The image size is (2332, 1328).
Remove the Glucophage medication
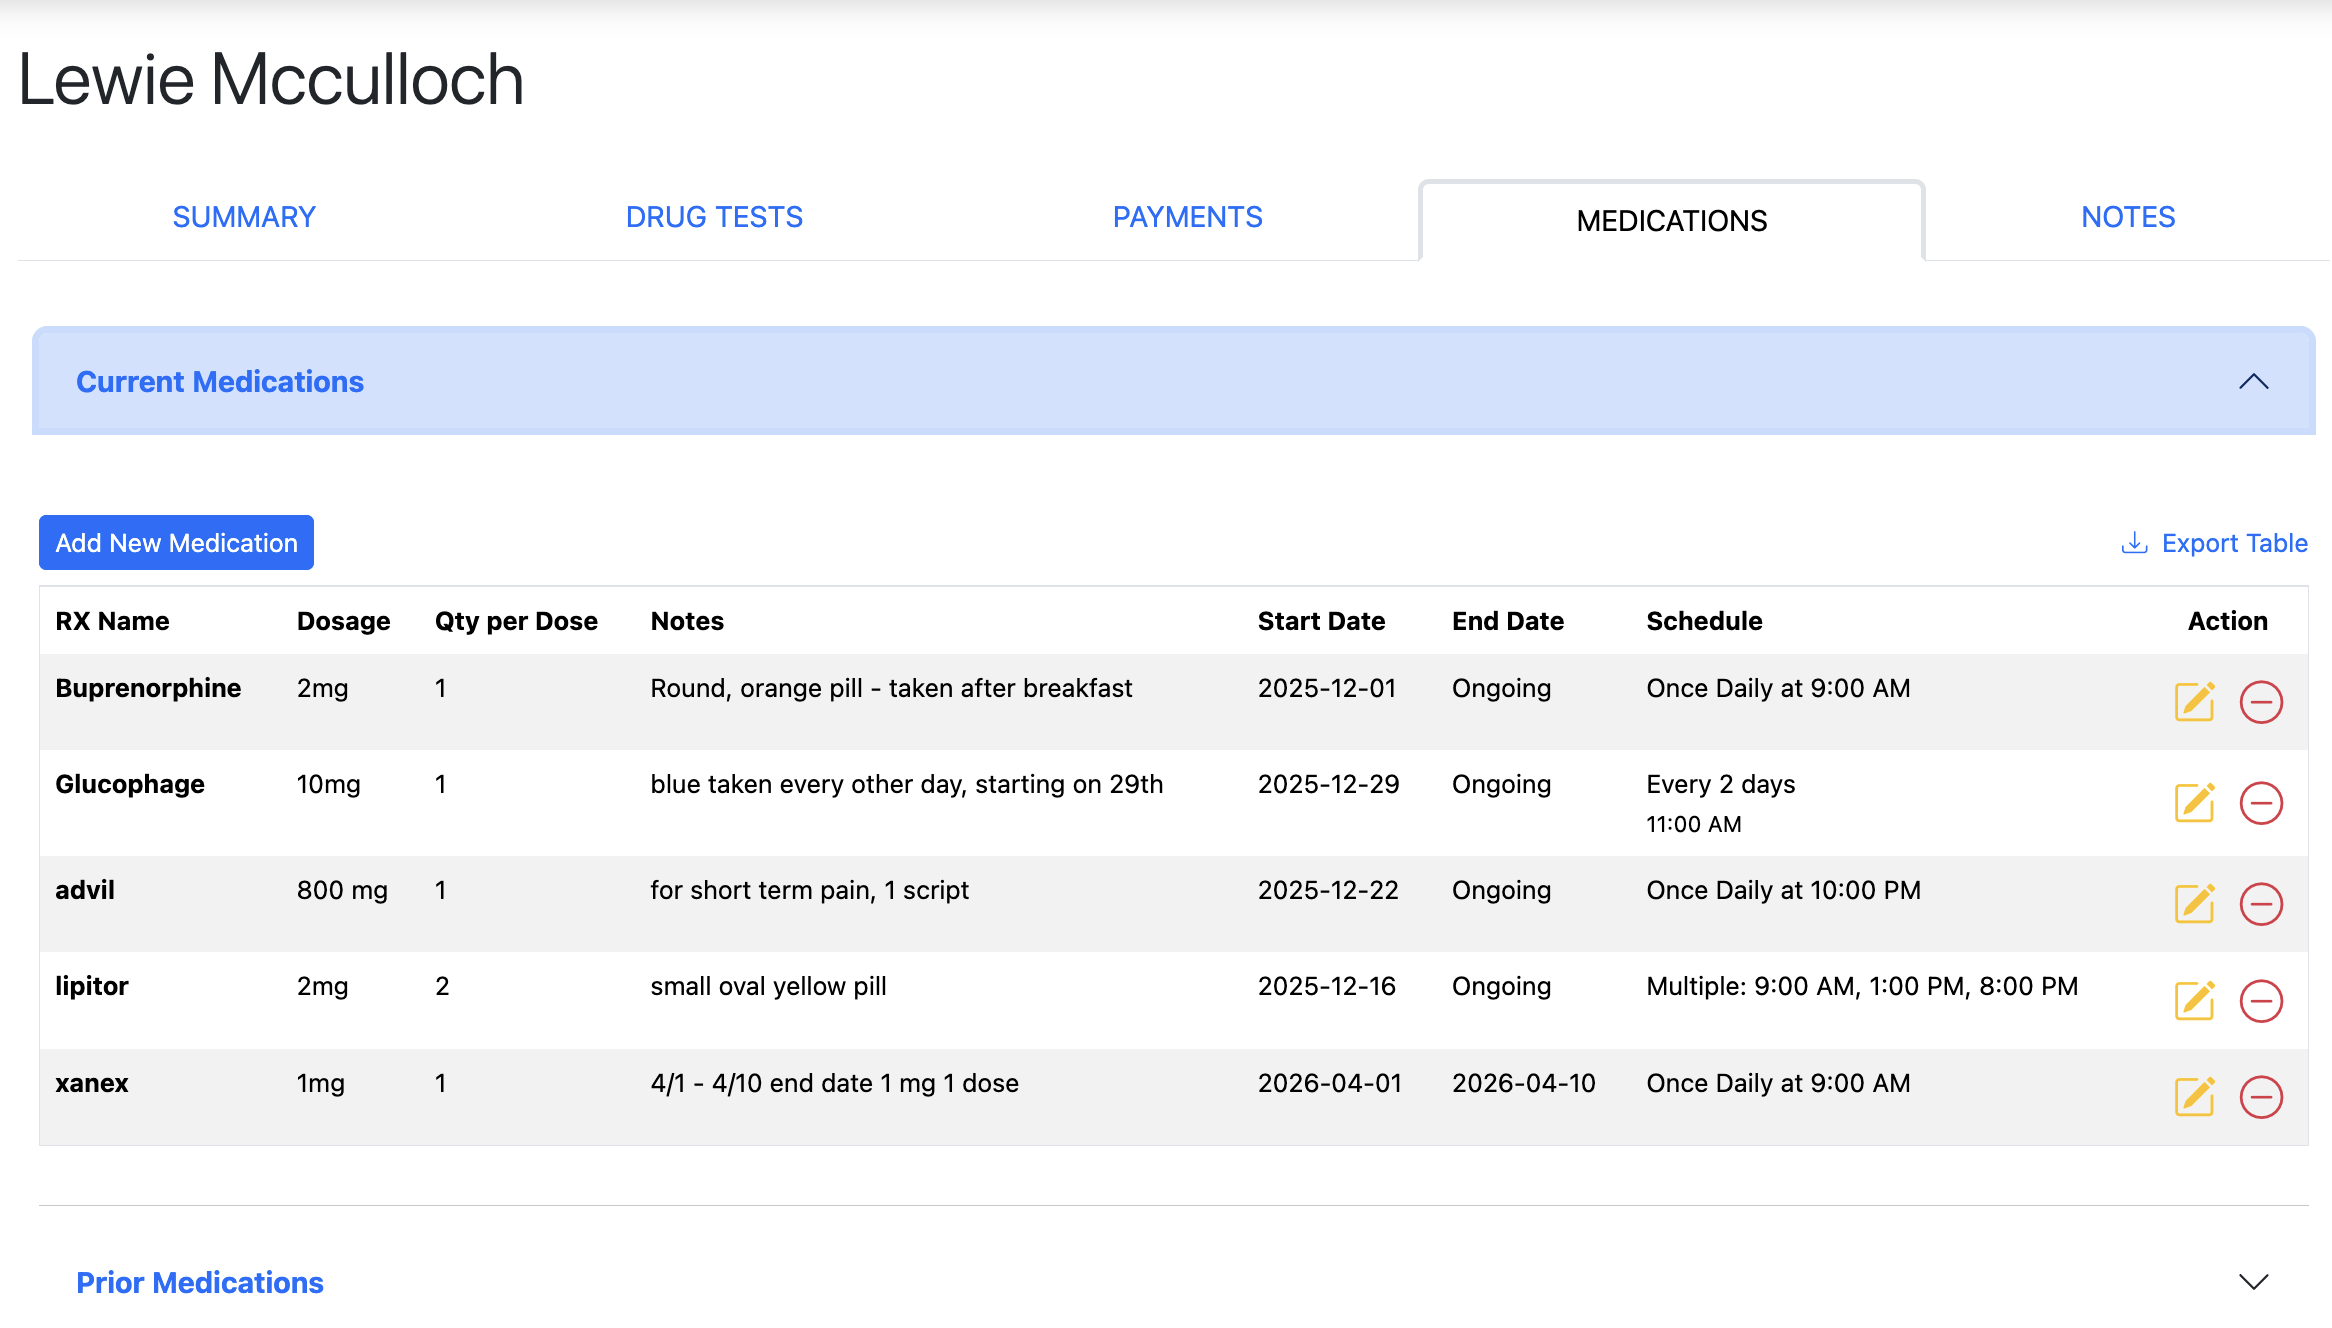coord(2262,802)
